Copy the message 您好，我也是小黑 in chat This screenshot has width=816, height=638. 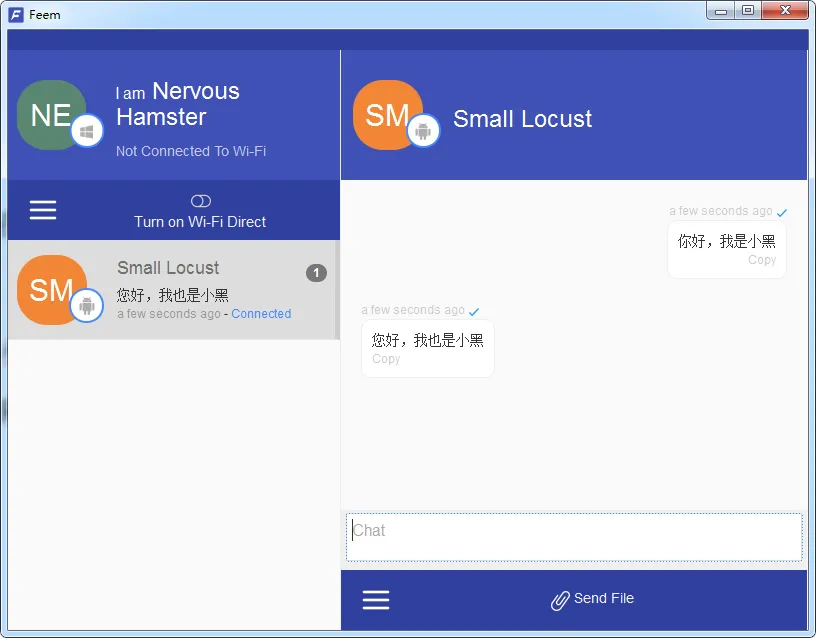tap(386, 359)
